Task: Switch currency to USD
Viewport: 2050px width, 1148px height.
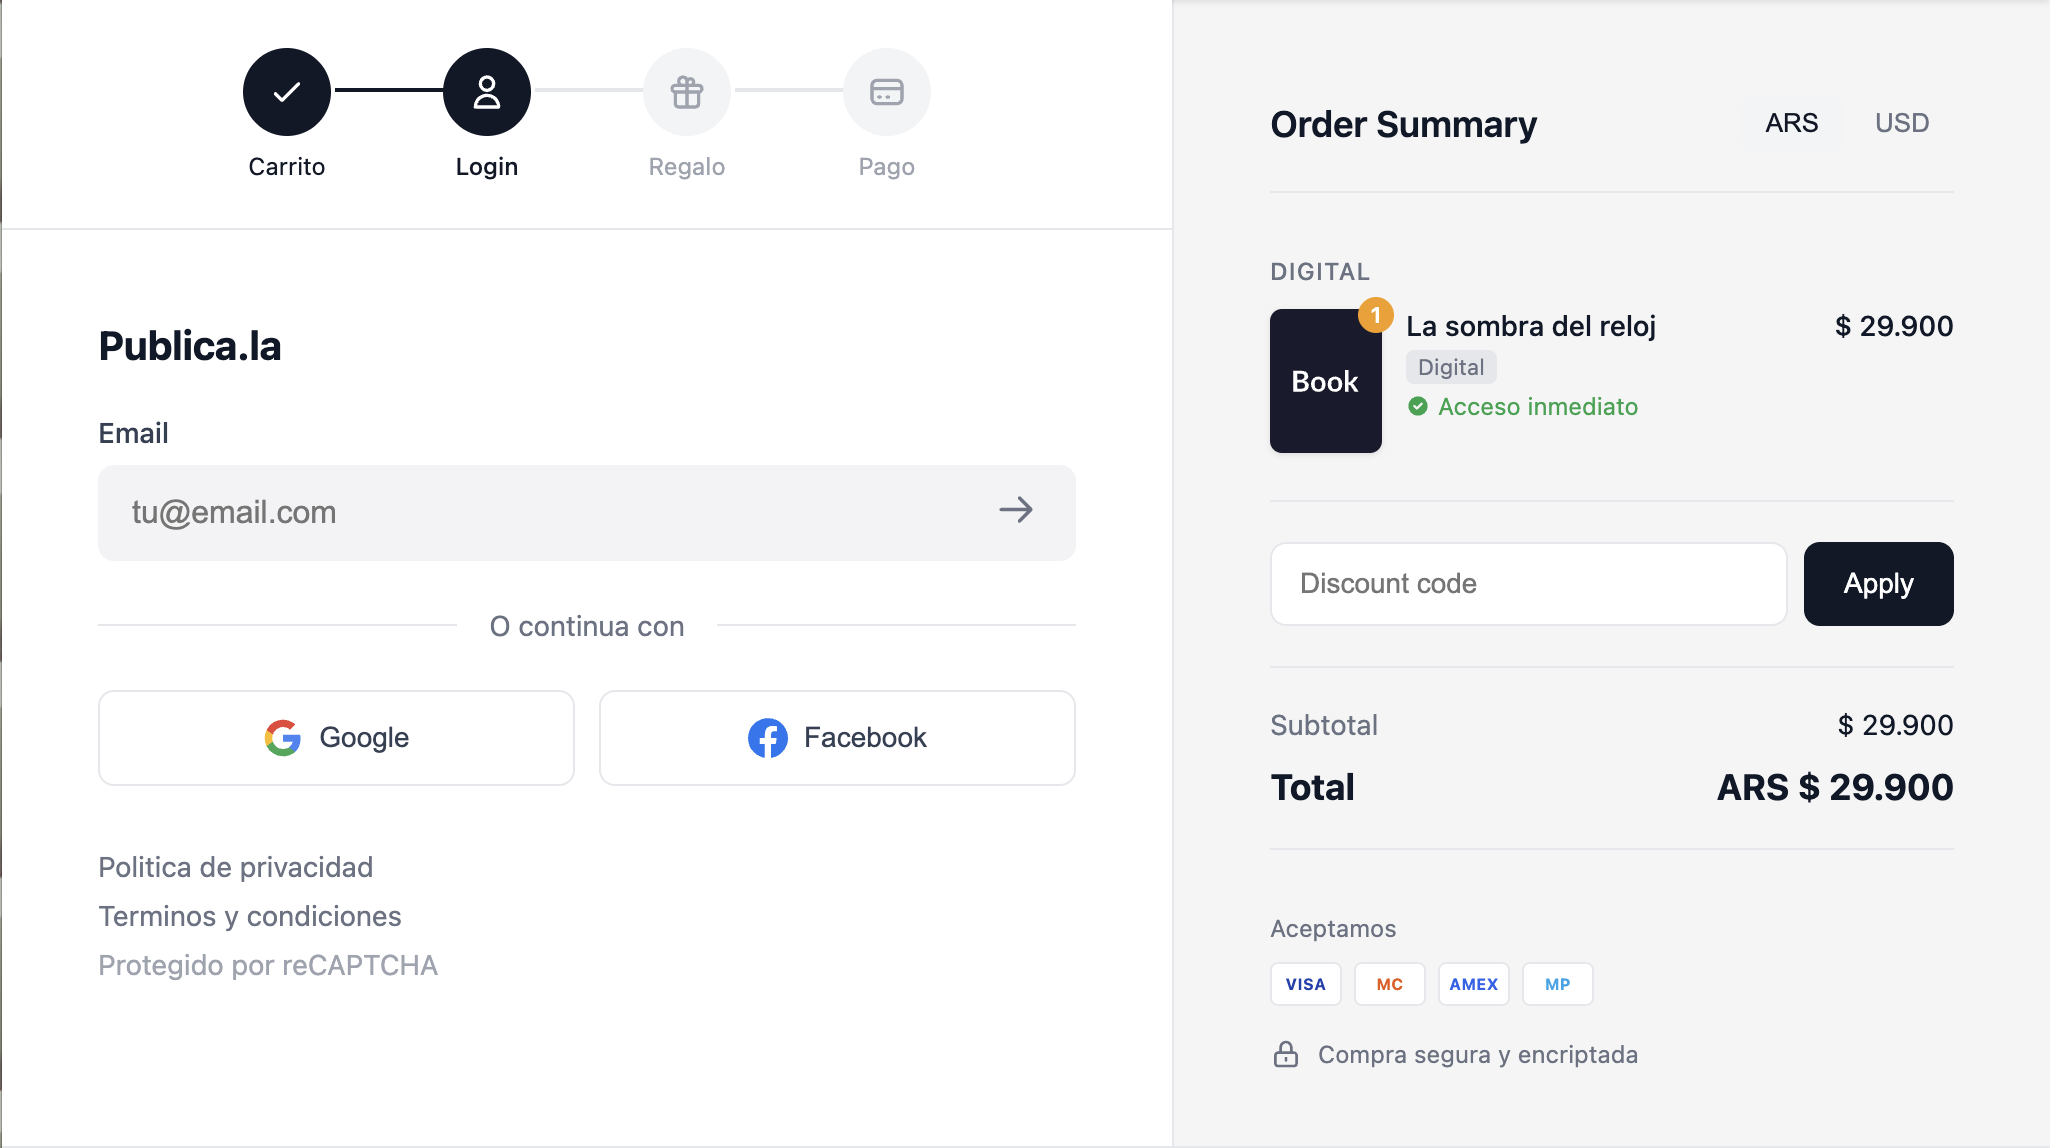Action: [x=1901, y=122]
